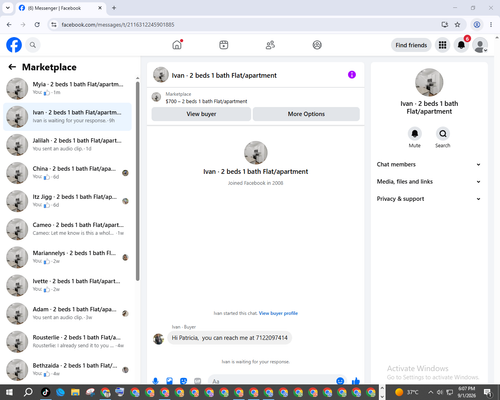Open the Facebook menu grid icon

[x=442, y=45]
